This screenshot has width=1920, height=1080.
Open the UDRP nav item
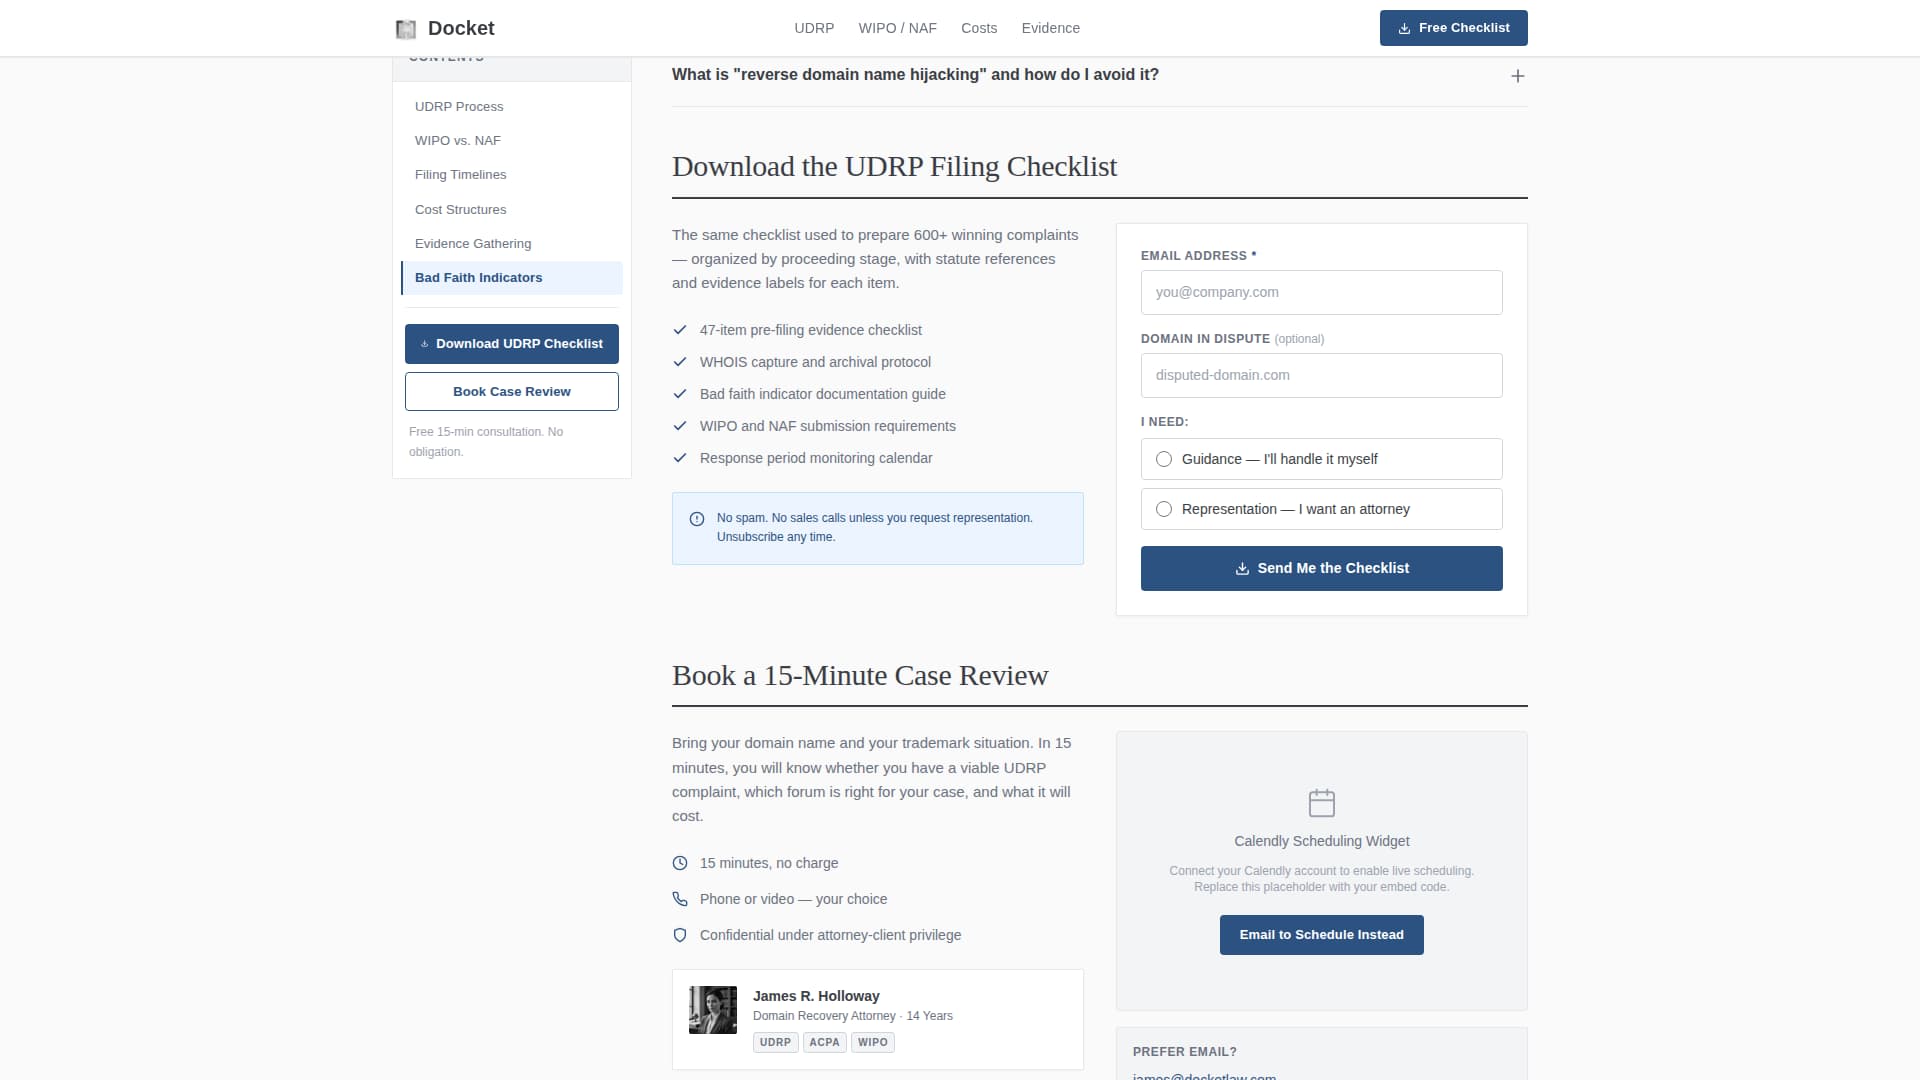[814, 28]
